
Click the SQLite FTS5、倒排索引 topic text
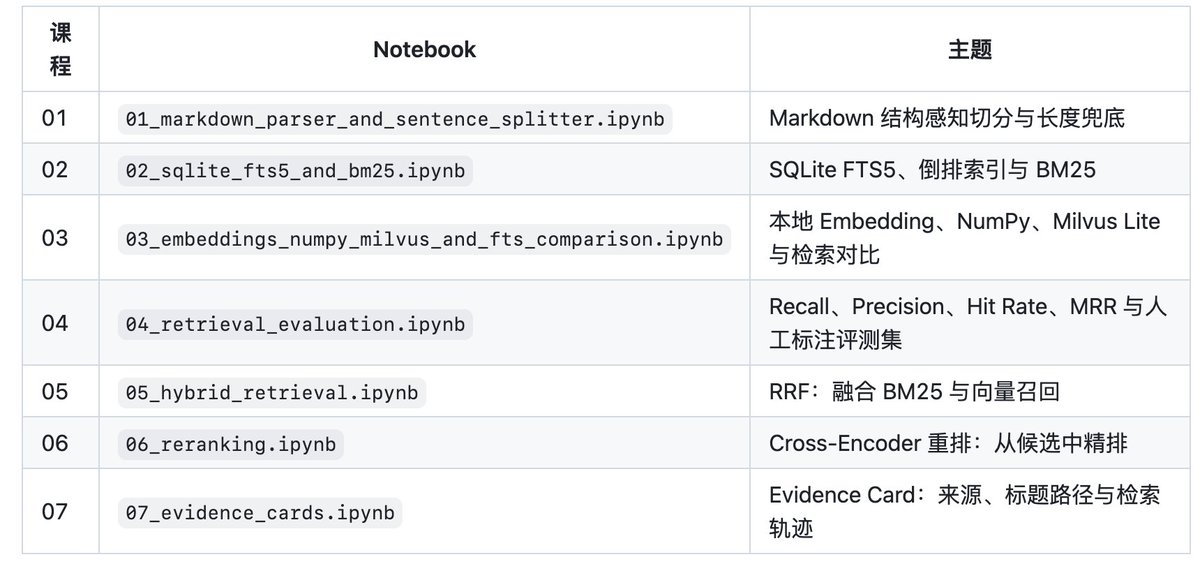coord(891,170)
